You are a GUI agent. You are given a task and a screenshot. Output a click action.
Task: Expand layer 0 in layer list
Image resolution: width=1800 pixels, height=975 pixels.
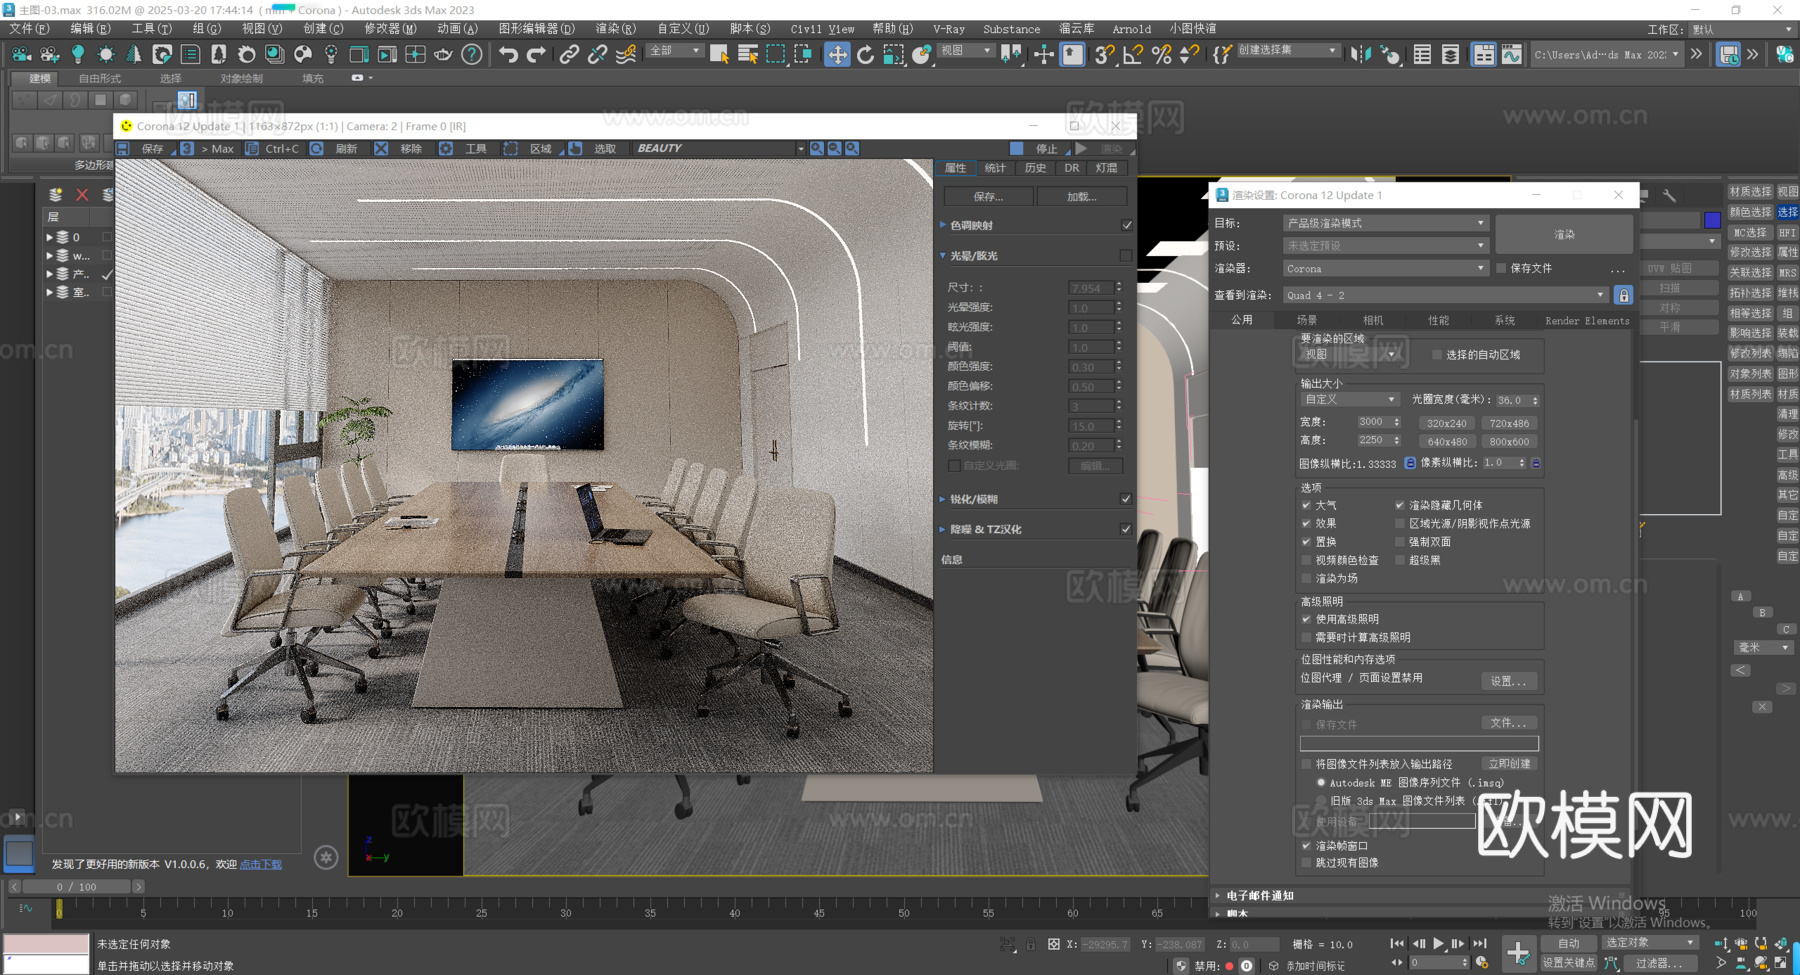coord(49,237)
